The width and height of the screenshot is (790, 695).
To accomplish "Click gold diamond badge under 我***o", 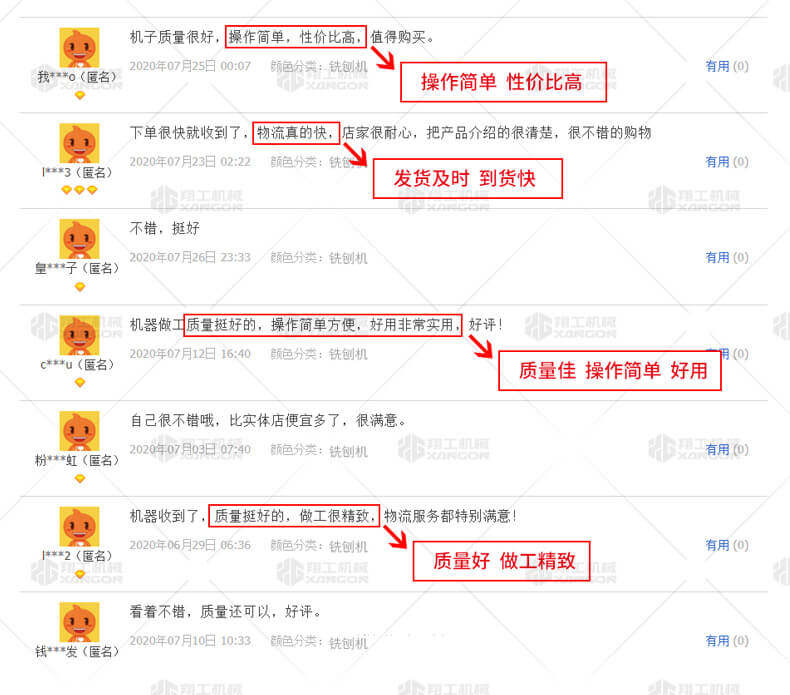I will pos(80,95).
